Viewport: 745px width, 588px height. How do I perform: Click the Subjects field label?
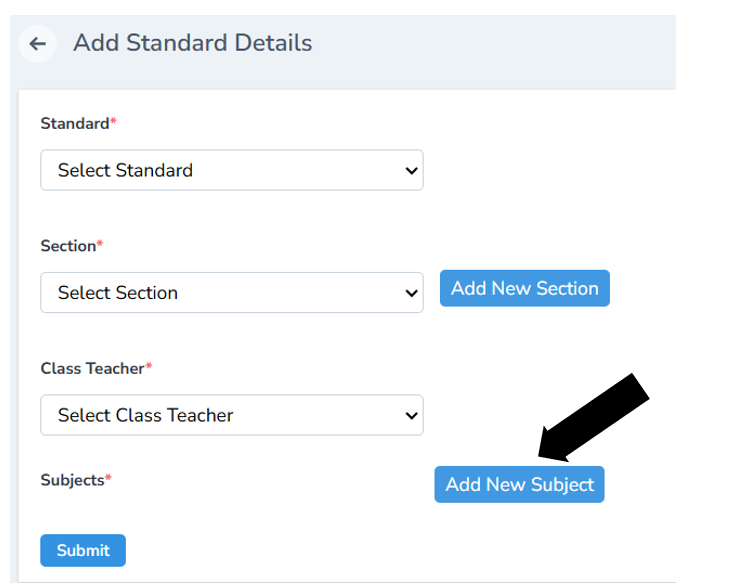pyautogui.click(x=72, y=480)
